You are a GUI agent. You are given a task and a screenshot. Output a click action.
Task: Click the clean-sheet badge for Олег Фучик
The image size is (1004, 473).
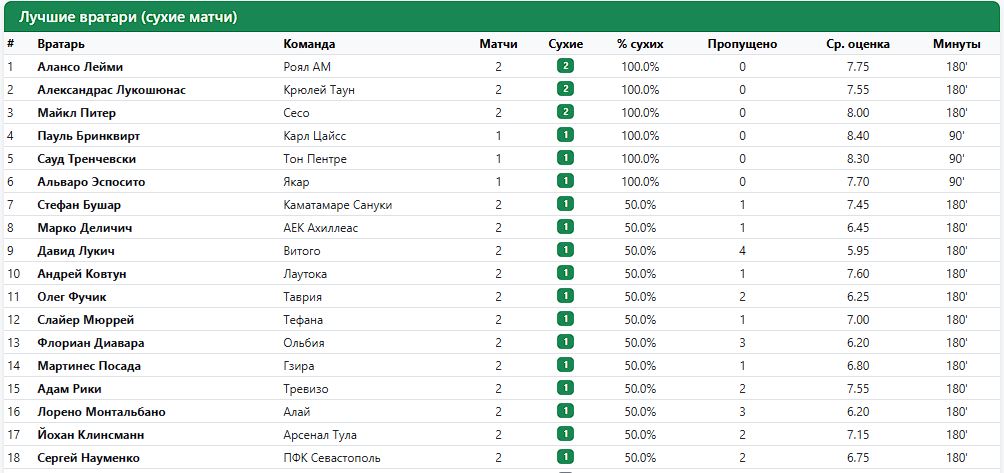tap(565, 296)
